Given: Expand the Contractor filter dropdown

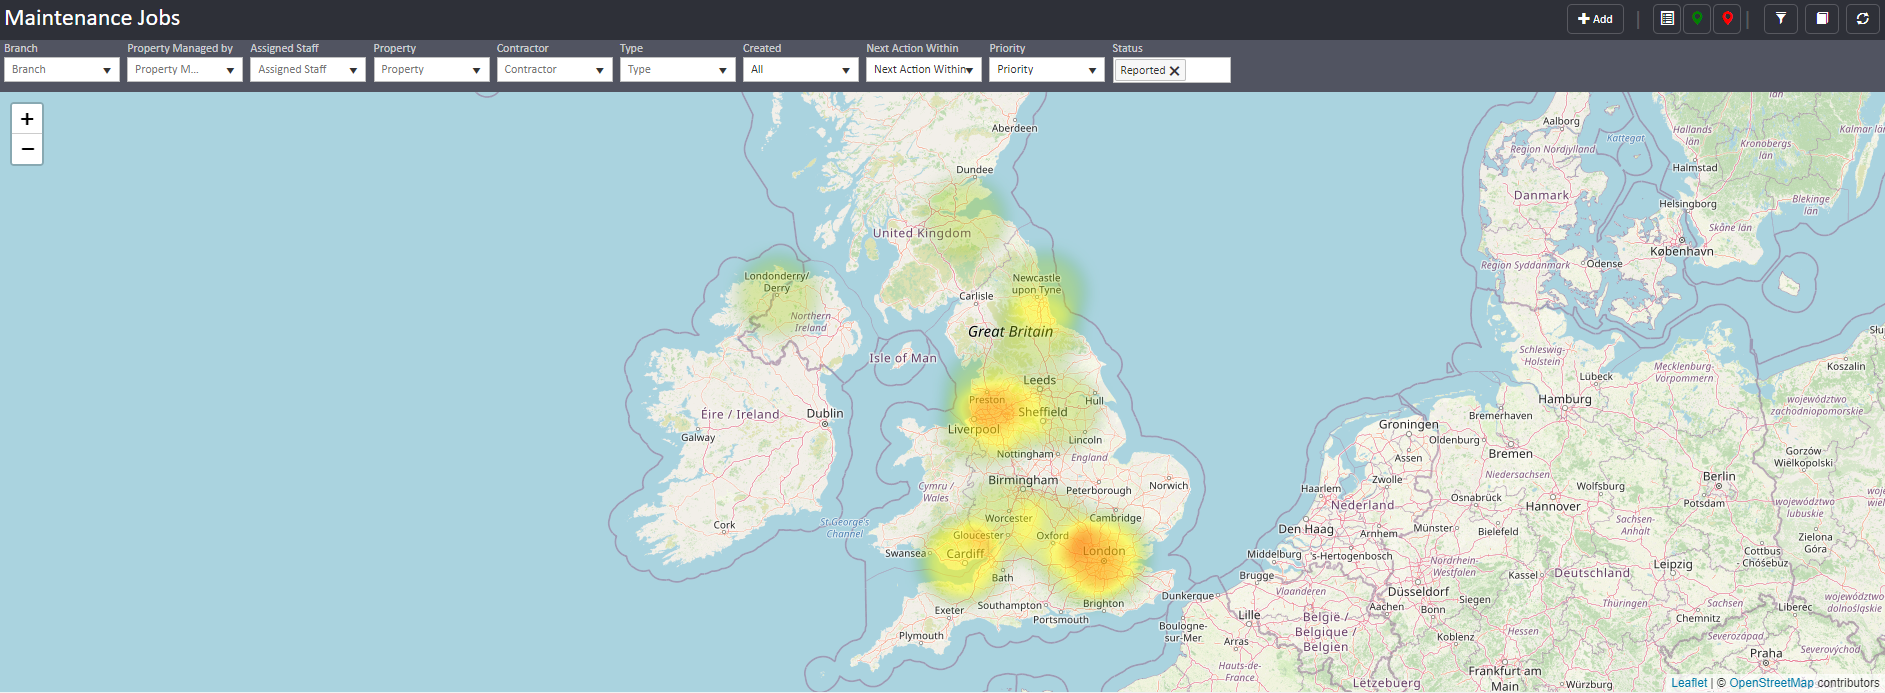Looking at the screenshot, I should tap(554, 70).
